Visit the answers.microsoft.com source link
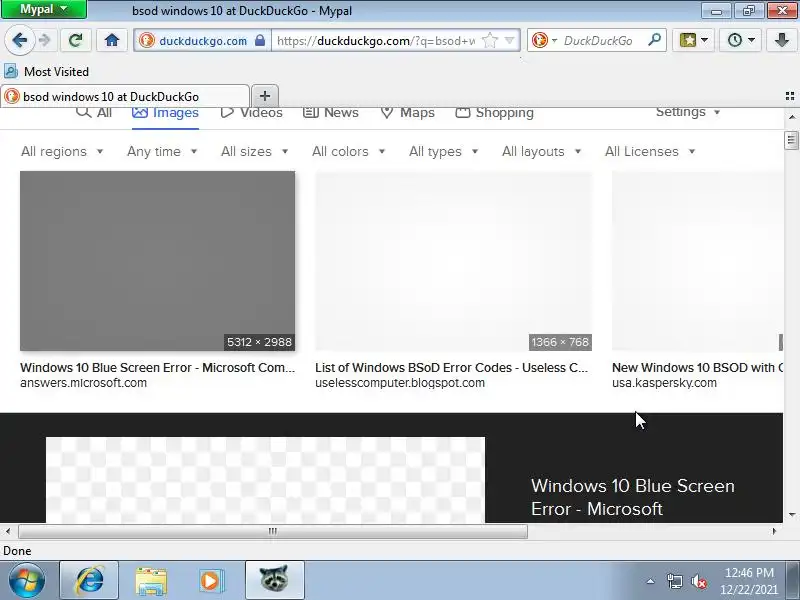800x600 pixels. click(83, 383)
